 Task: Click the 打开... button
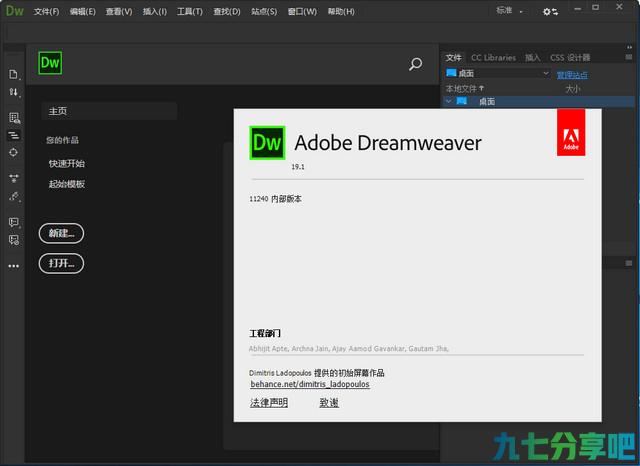[x=61, y=263]
